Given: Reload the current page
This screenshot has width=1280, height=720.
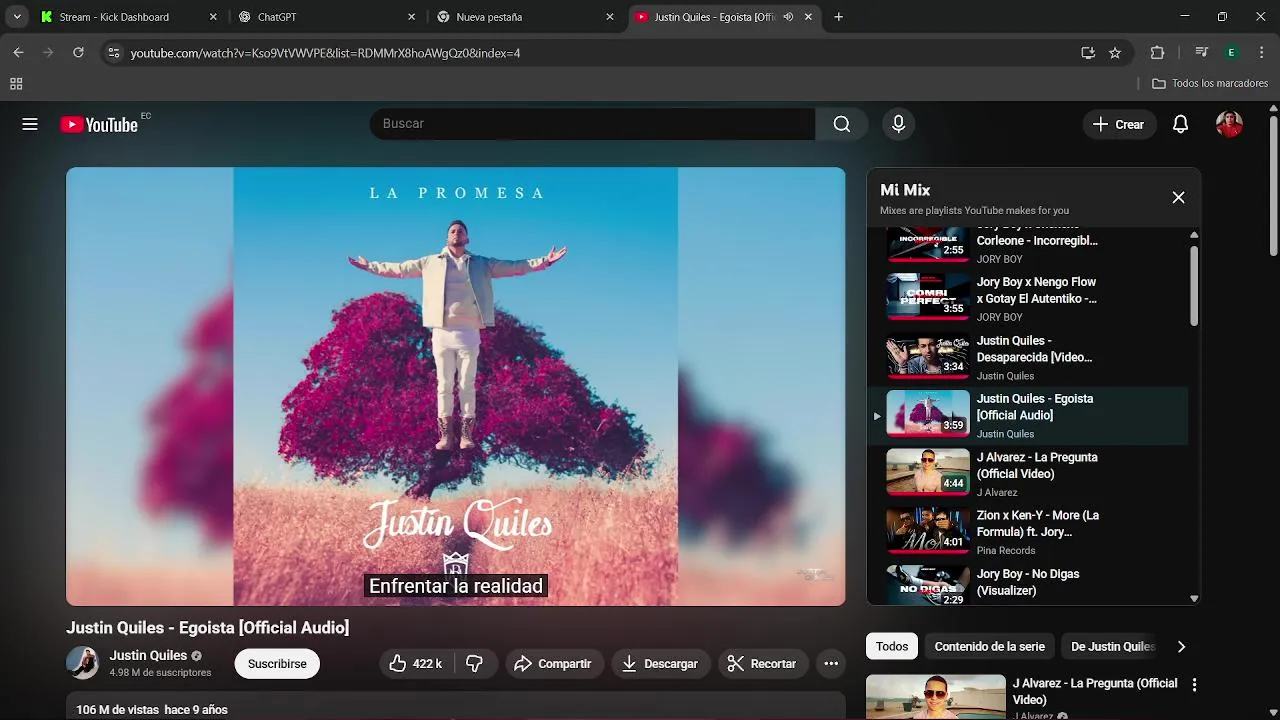Looking at the screenshot, I should 78,53.
